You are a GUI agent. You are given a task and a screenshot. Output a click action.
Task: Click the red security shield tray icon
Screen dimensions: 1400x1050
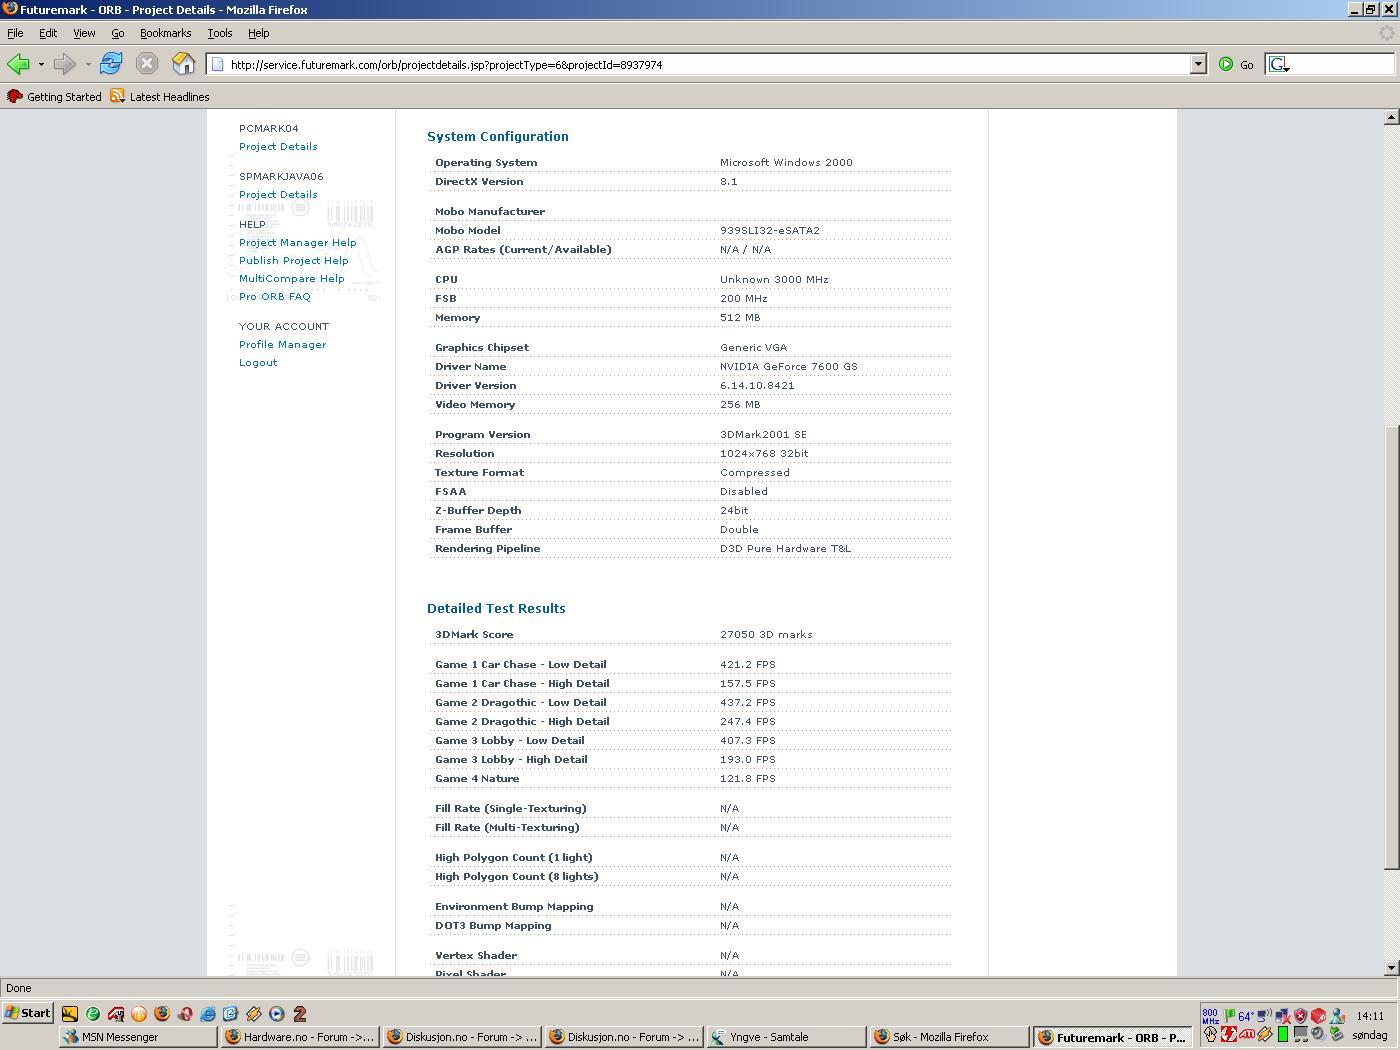coord(1300,1016)
